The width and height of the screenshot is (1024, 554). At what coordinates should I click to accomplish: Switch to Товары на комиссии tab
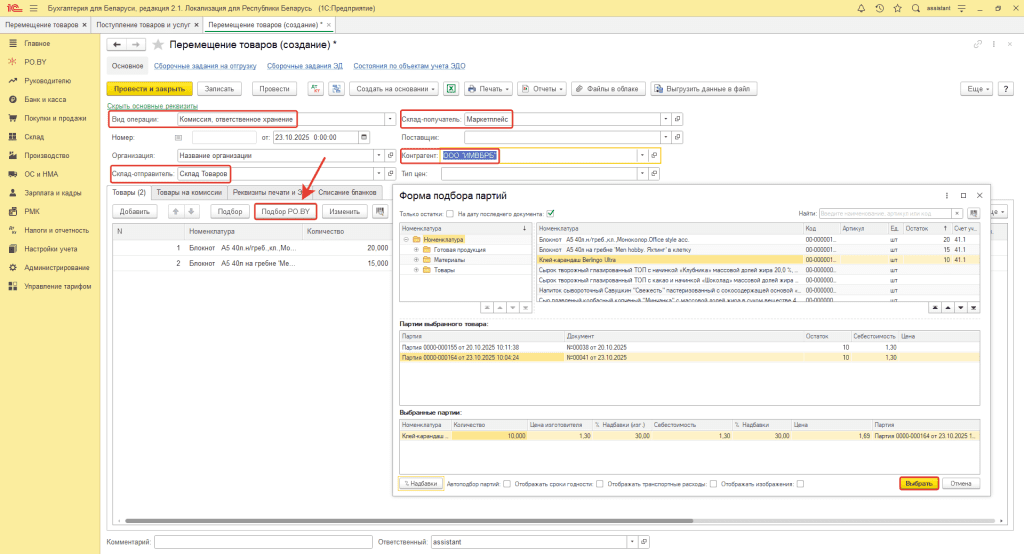tap(189, 192)
